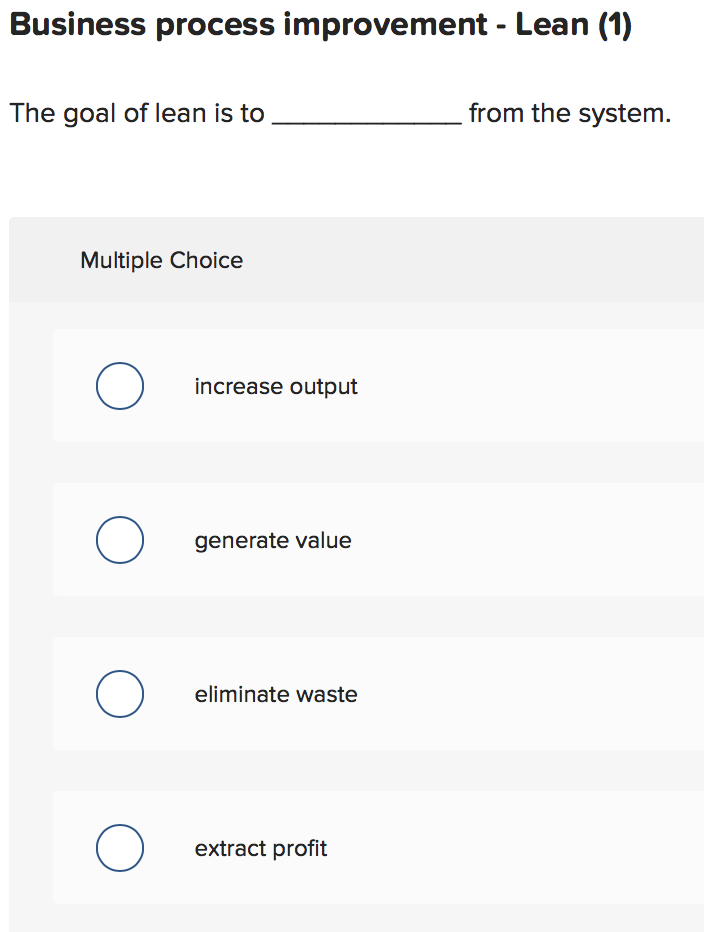The width and height of the screenshot is (704, 932).
Task: Select the "extract profit" radio button
Action: (x=120, y=848)
